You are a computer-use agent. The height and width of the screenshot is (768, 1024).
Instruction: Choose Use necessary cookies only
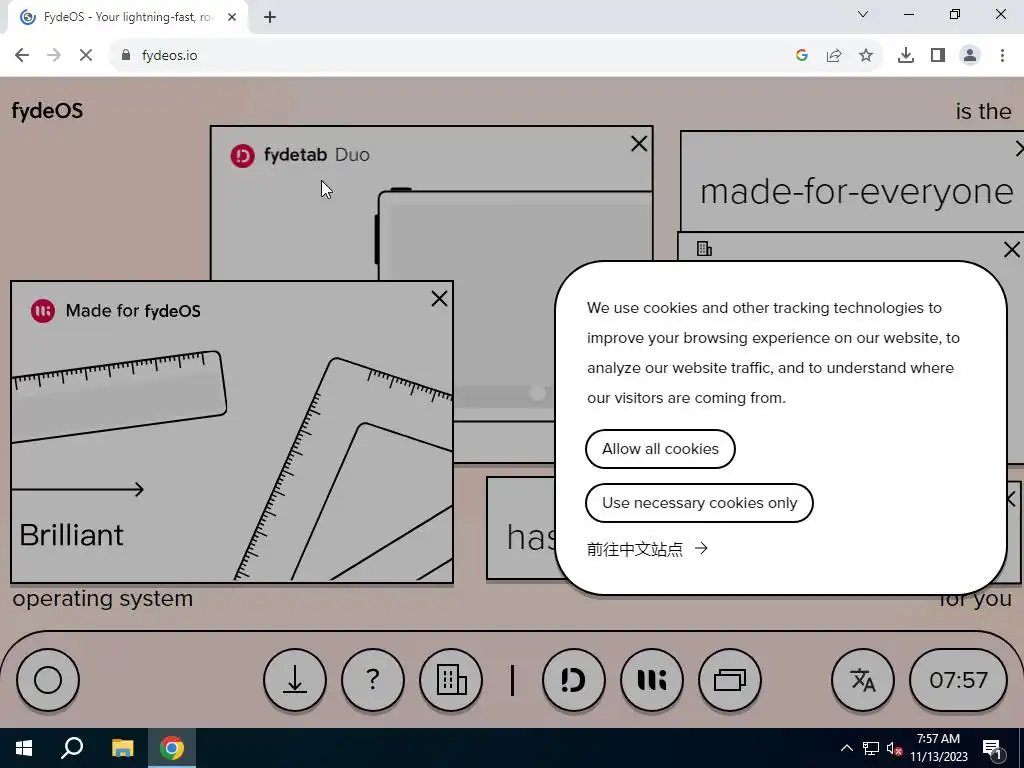pos(699,503)
